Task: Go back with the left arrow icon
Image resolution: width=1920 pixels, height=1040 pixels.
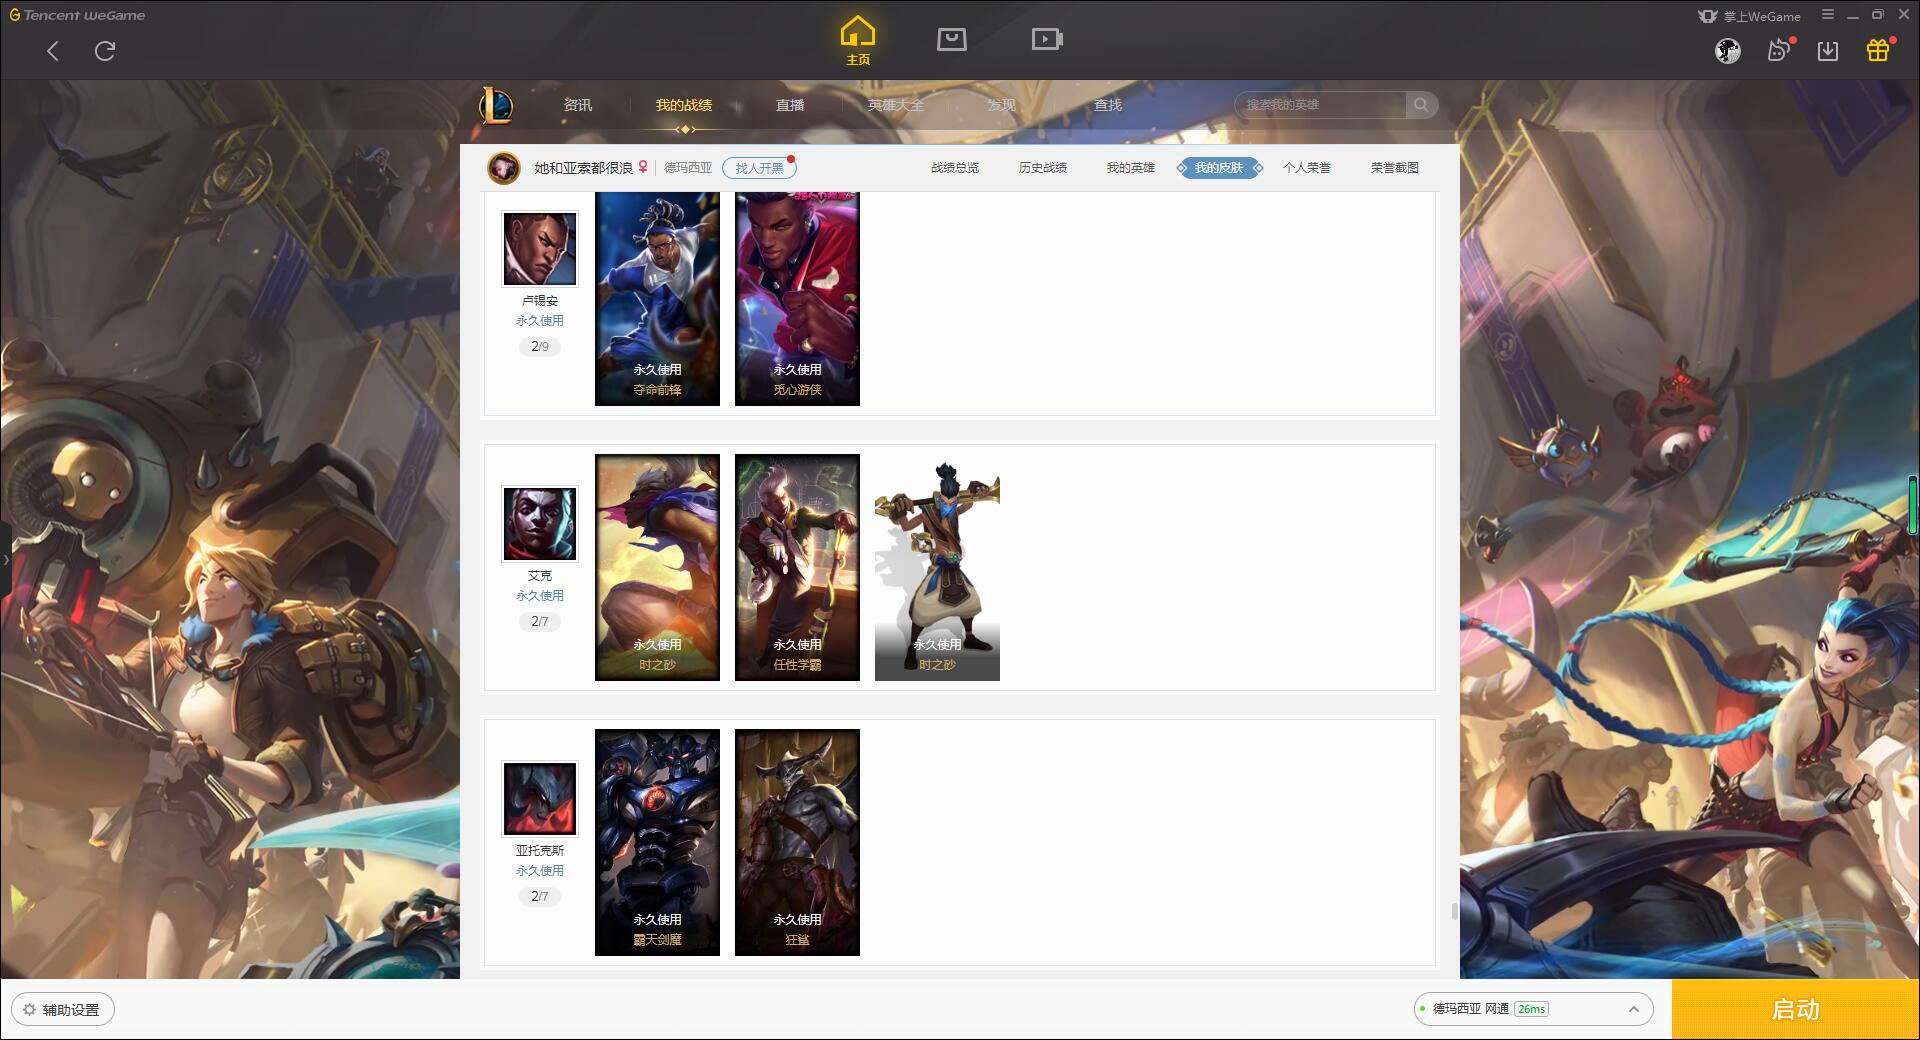Action: pyautogui.click(x=53, y=51)
